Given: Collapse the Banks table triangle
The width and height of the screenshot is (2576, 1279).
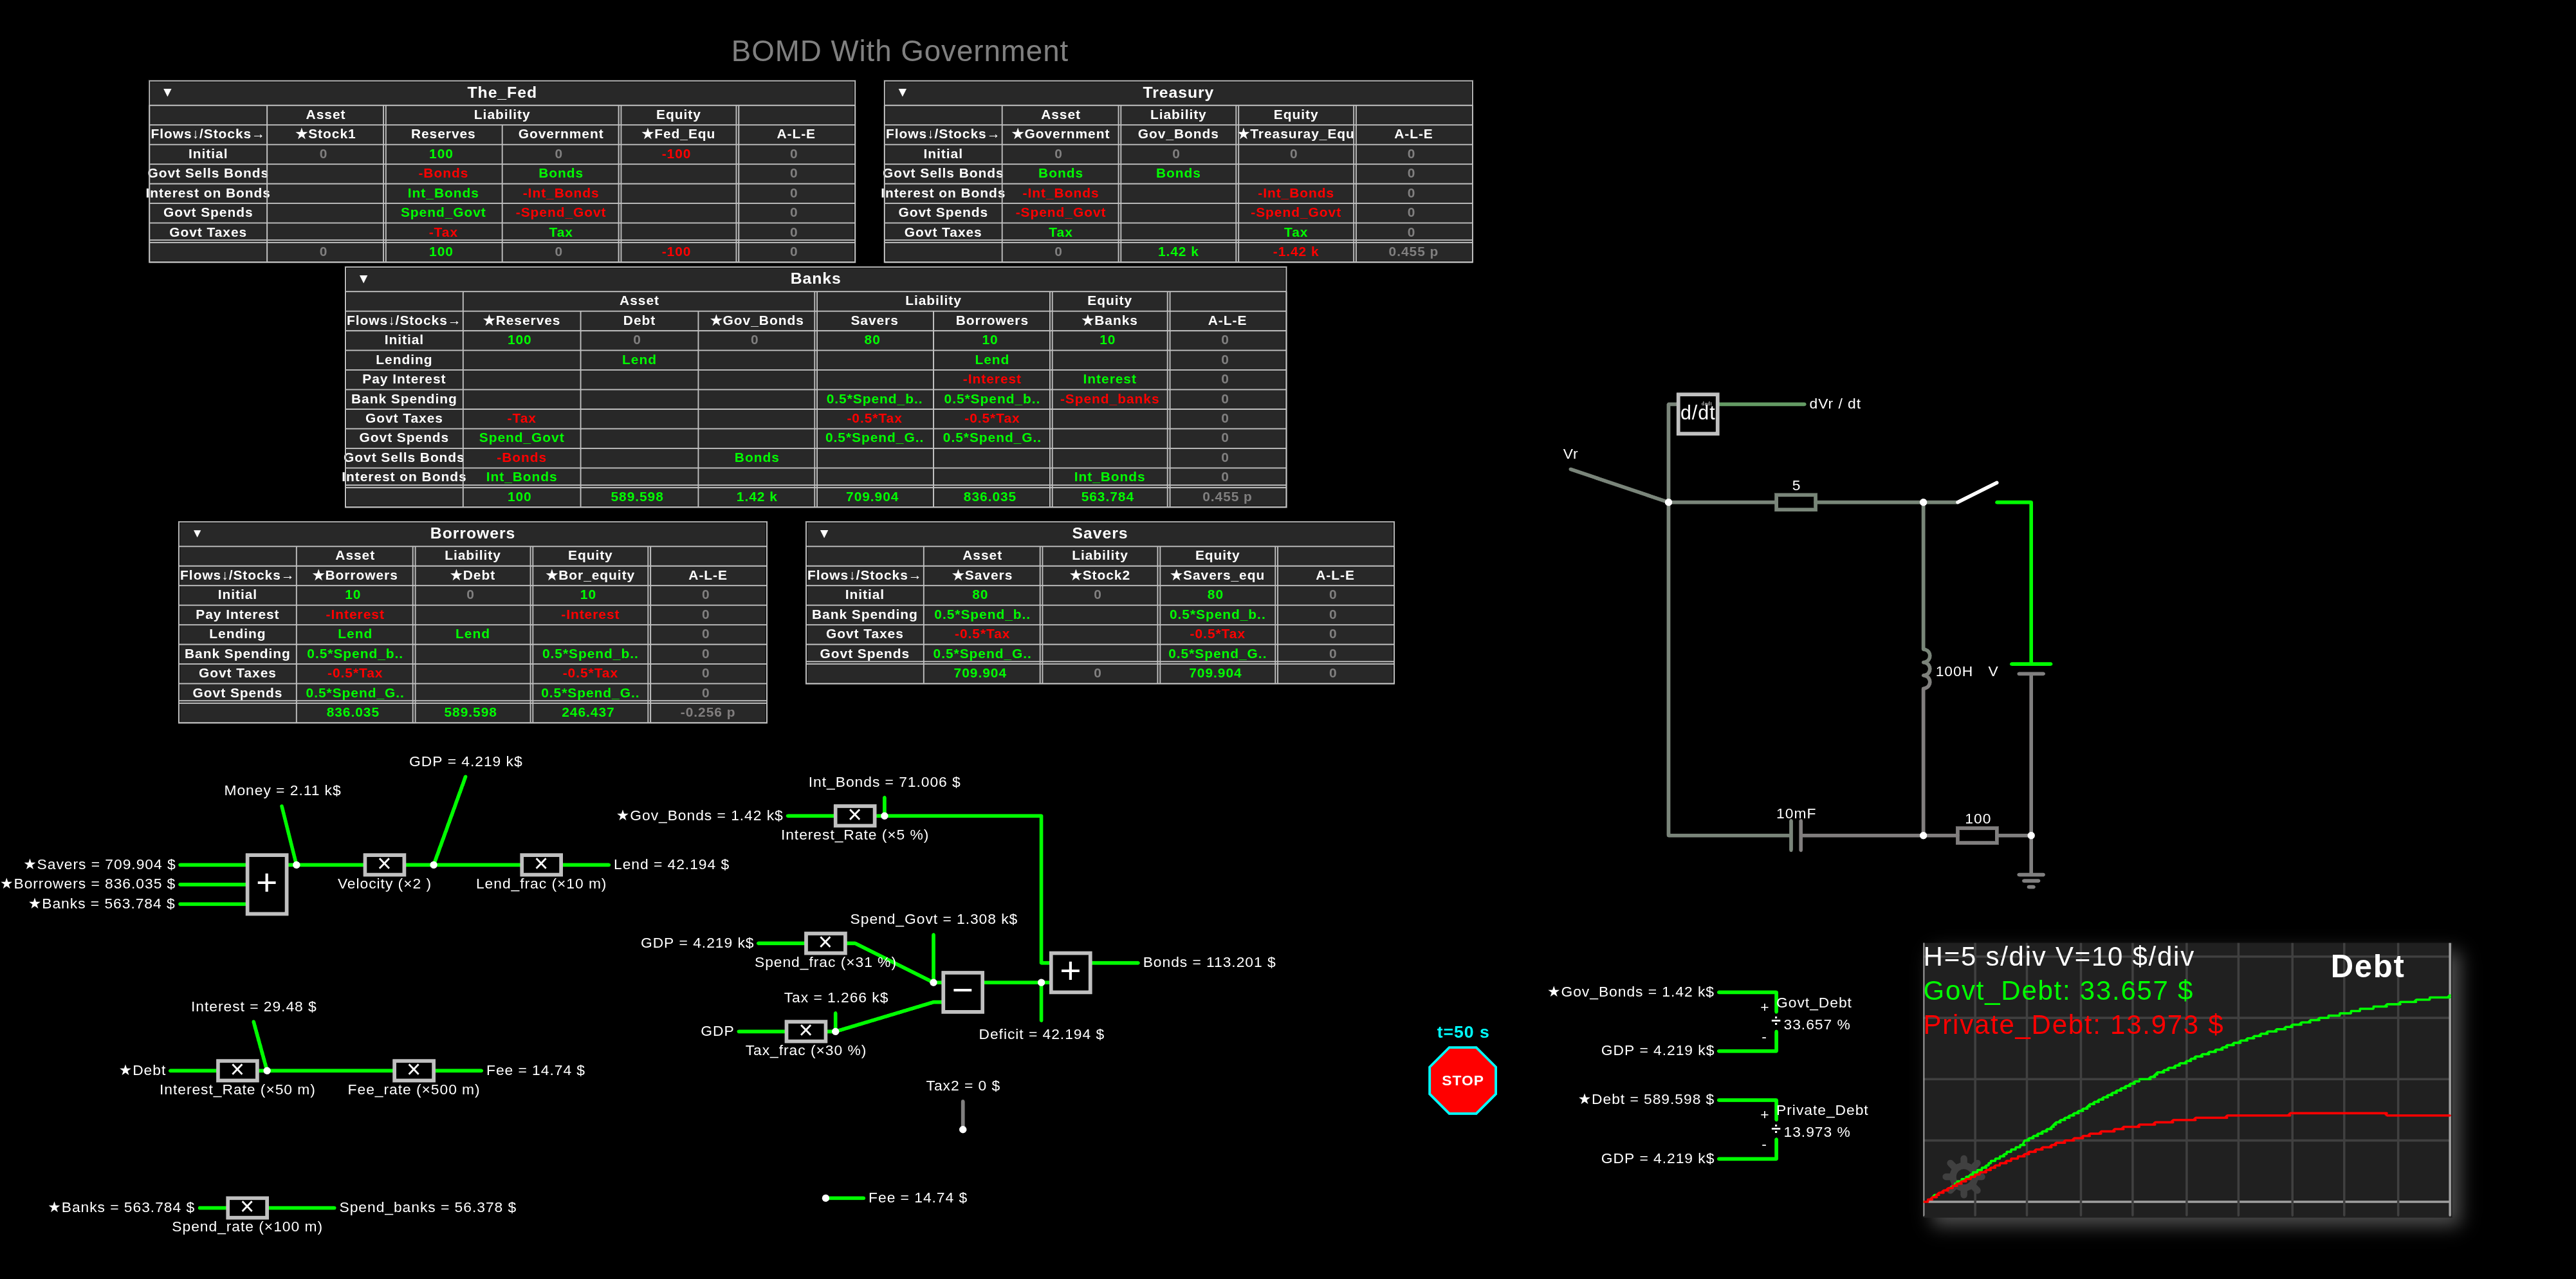Looking at the screenshot, I should [364, 279].
